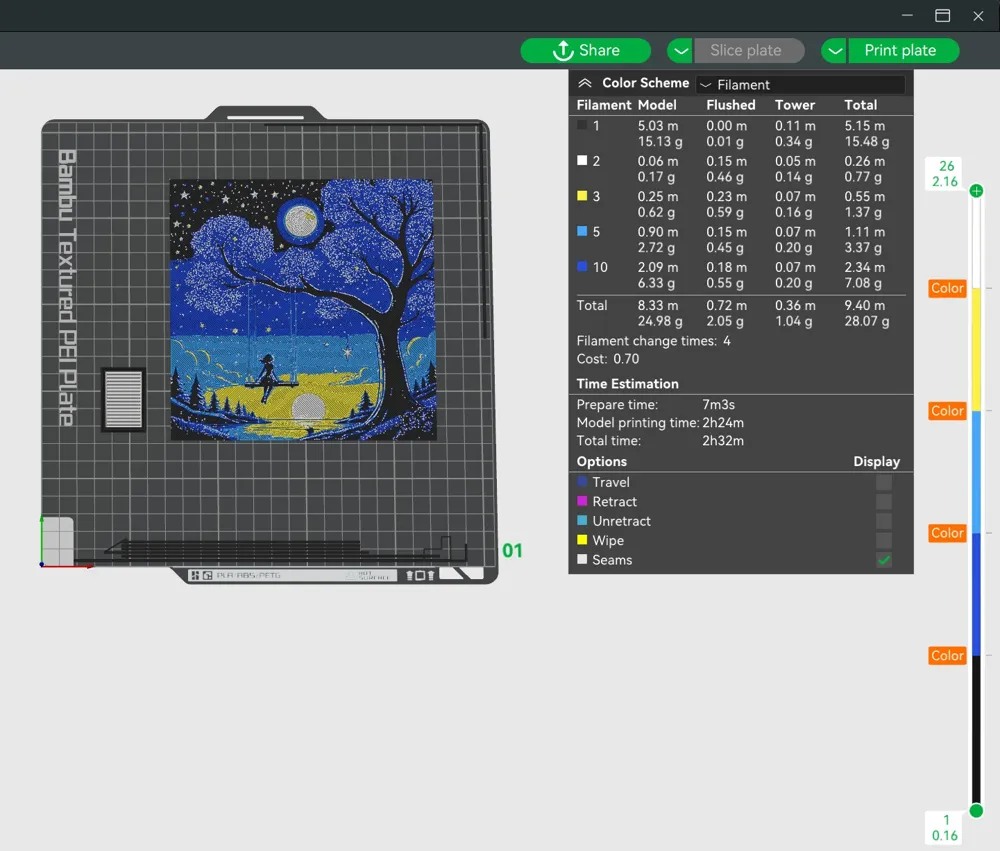The image size is (1000, 851).
Task: Click the Slice plate button
Action: [x=749, y=50]
